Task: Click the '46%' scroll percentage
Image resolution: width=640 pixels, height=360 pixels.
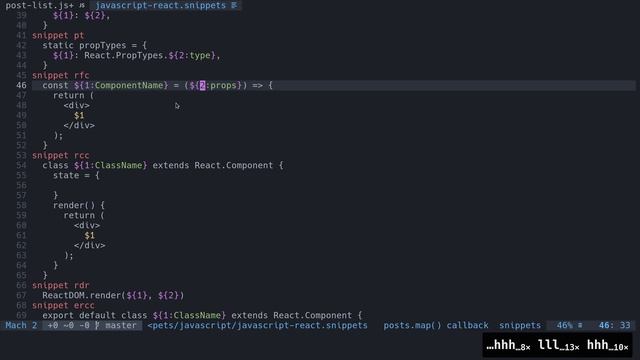Action: (564, 325)
